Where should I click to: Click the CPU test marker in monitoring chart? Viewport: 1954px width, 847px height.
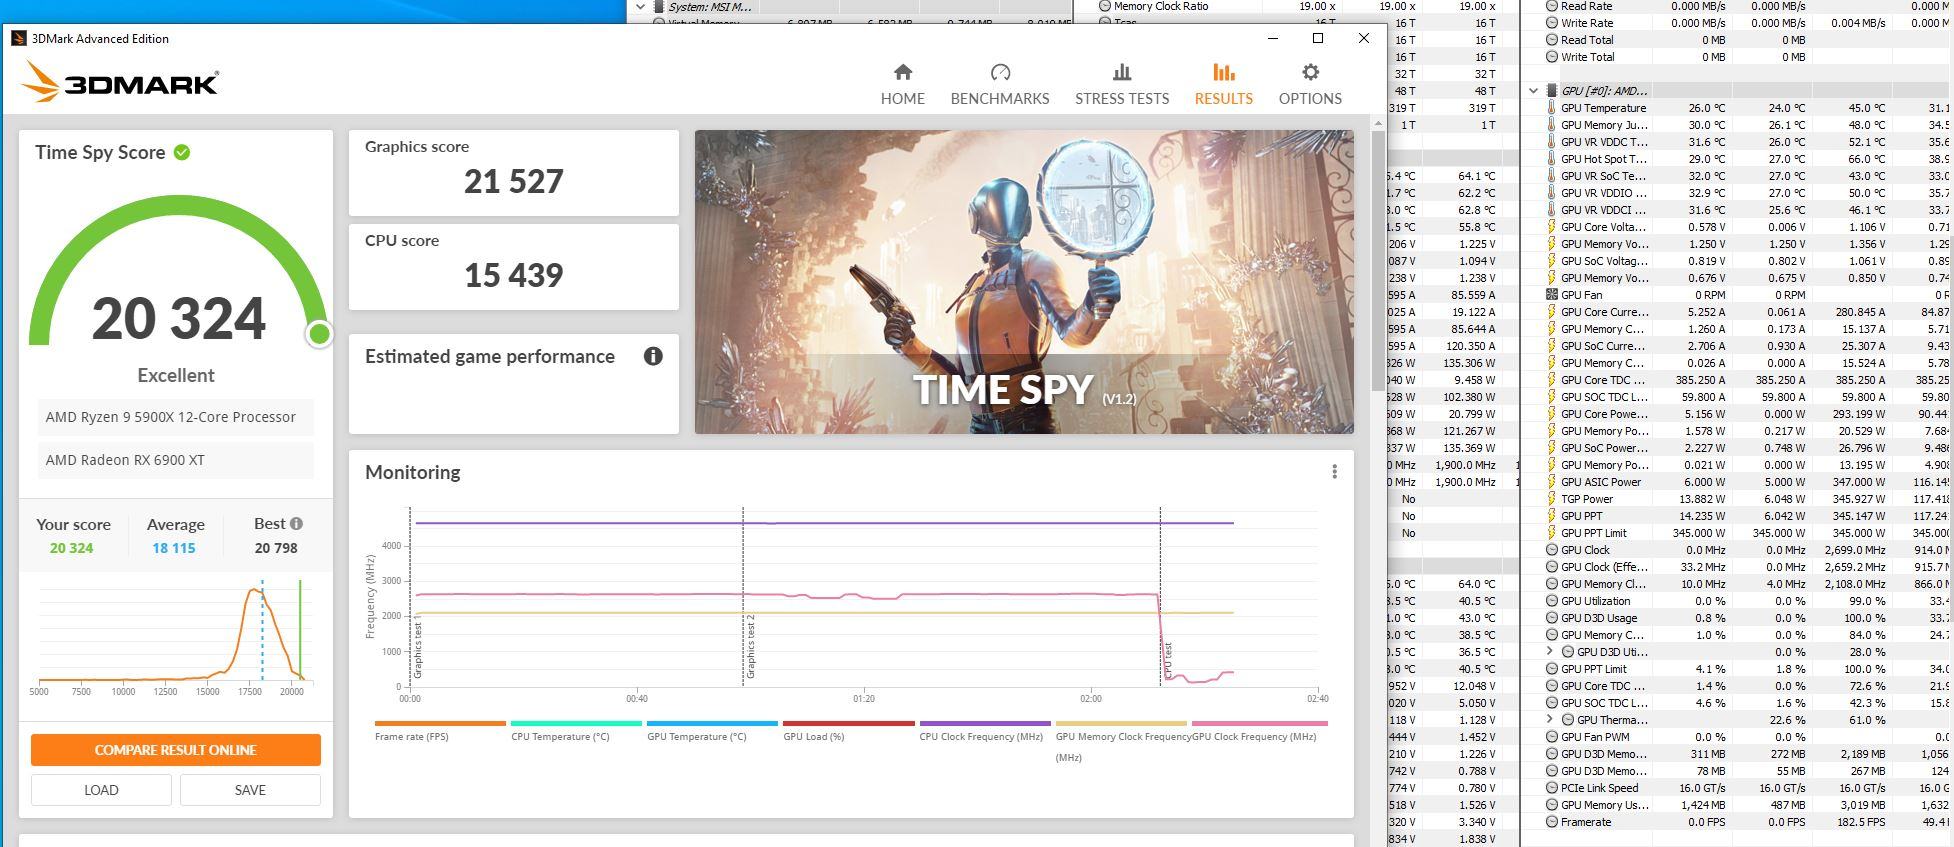1167,660
